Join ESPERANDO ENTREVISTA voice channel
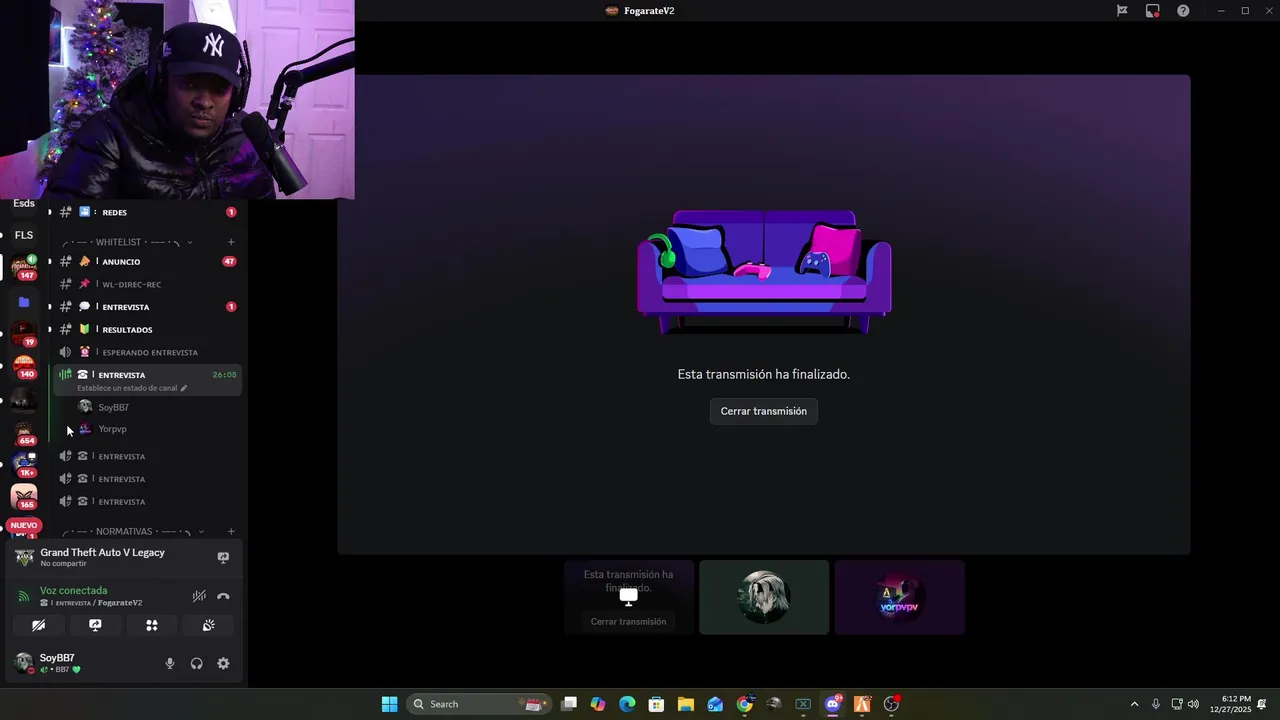Screen dimensions: 1280x720 click(x=148, y=352)
